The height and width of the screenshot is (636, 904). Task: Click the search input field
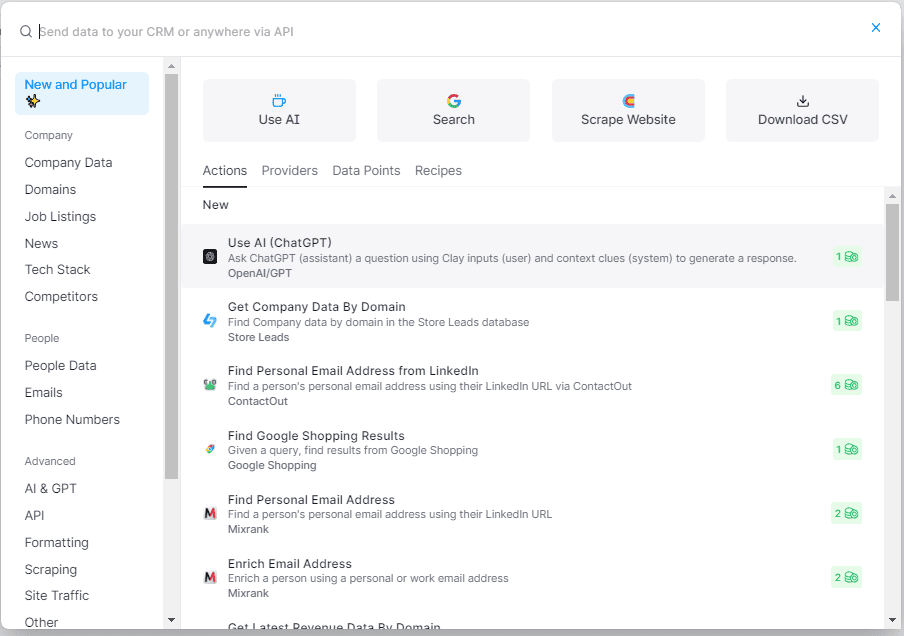click(x=450, y=32)
